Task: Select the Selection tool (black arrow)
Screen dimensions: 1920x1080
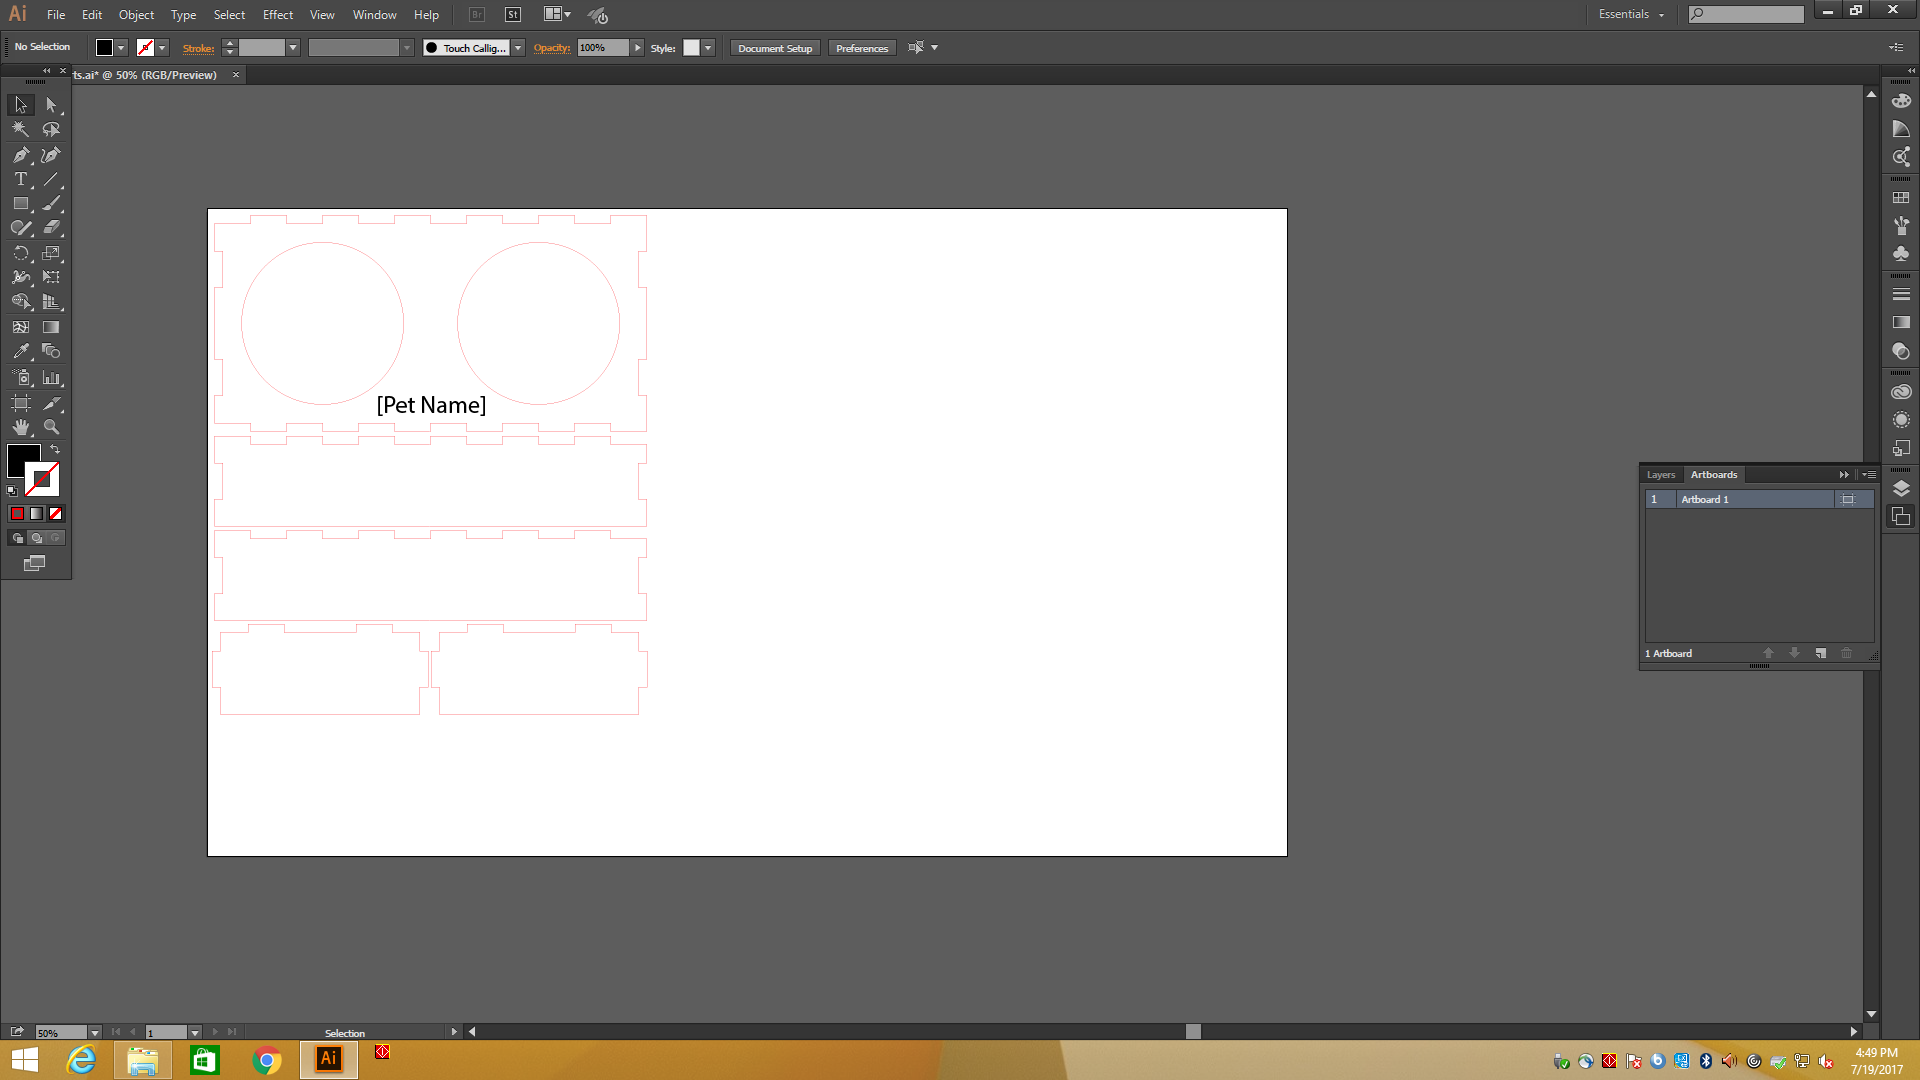Action: point(21,105)
